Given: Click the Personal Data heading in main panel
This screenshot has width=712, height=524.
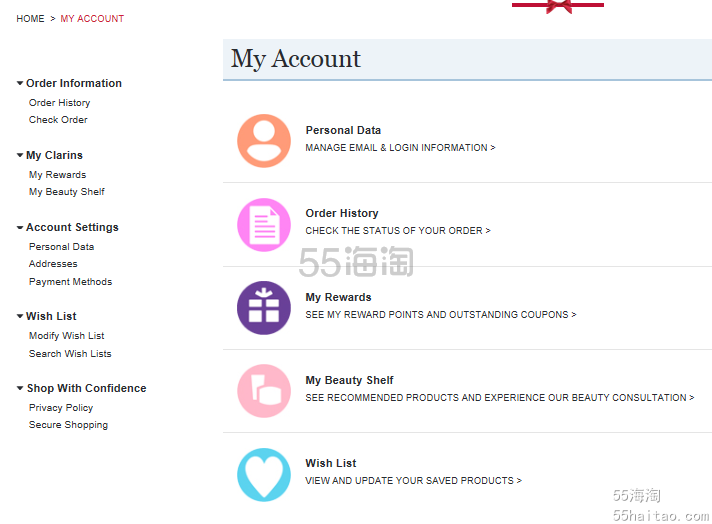Looking at the screenshot, I should point(343,131).
